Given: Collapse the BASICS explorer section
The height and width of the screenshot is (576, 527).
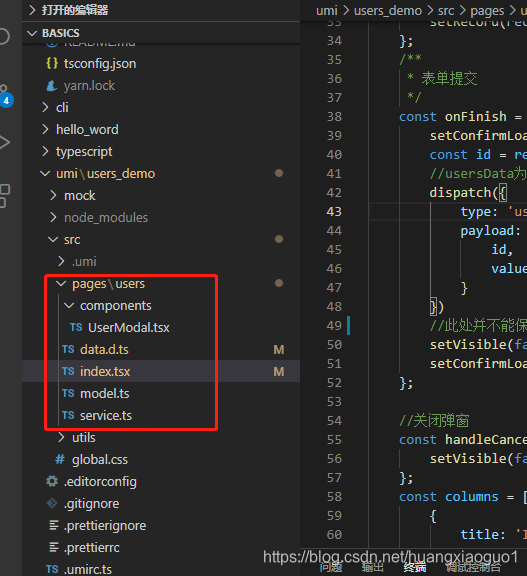Looking at the screenshot, I should pyautogui.click(x=161, y=33).
